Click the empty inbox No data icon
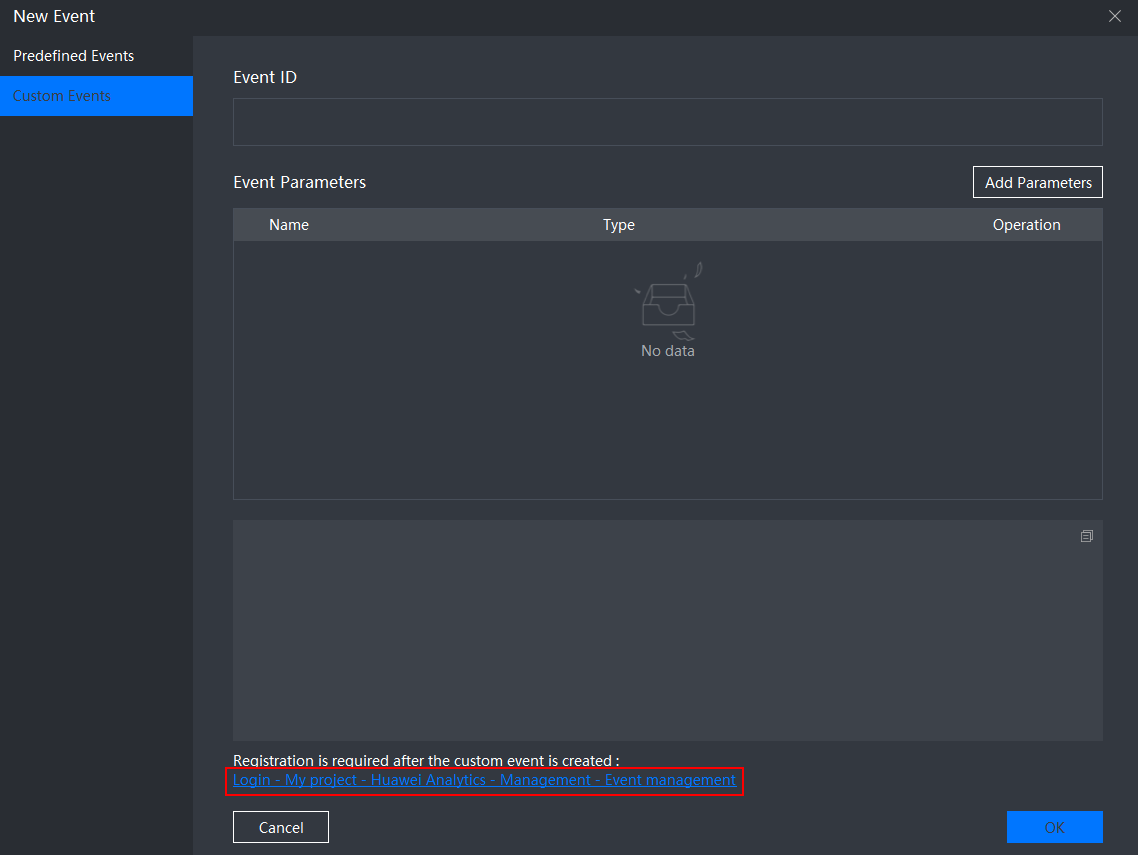Image resolution: width=1138 pixels, height=855 pixels. (x=668, y=301)
